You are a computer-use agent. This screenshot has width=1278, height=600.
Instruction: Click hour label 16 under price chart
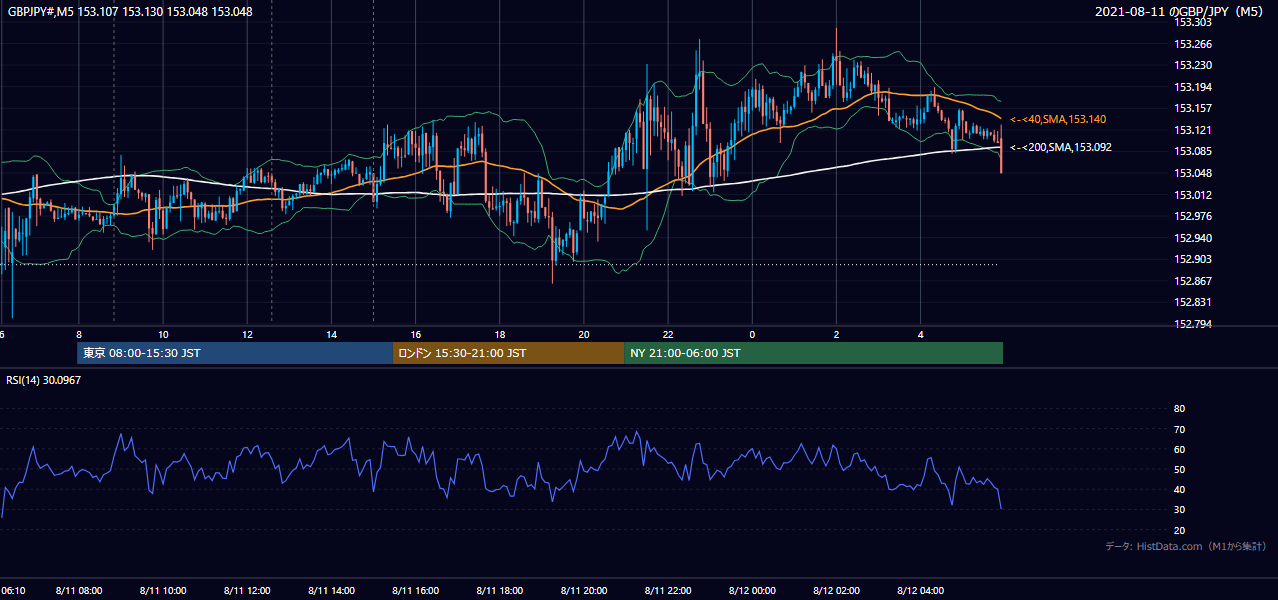point(415,335)
